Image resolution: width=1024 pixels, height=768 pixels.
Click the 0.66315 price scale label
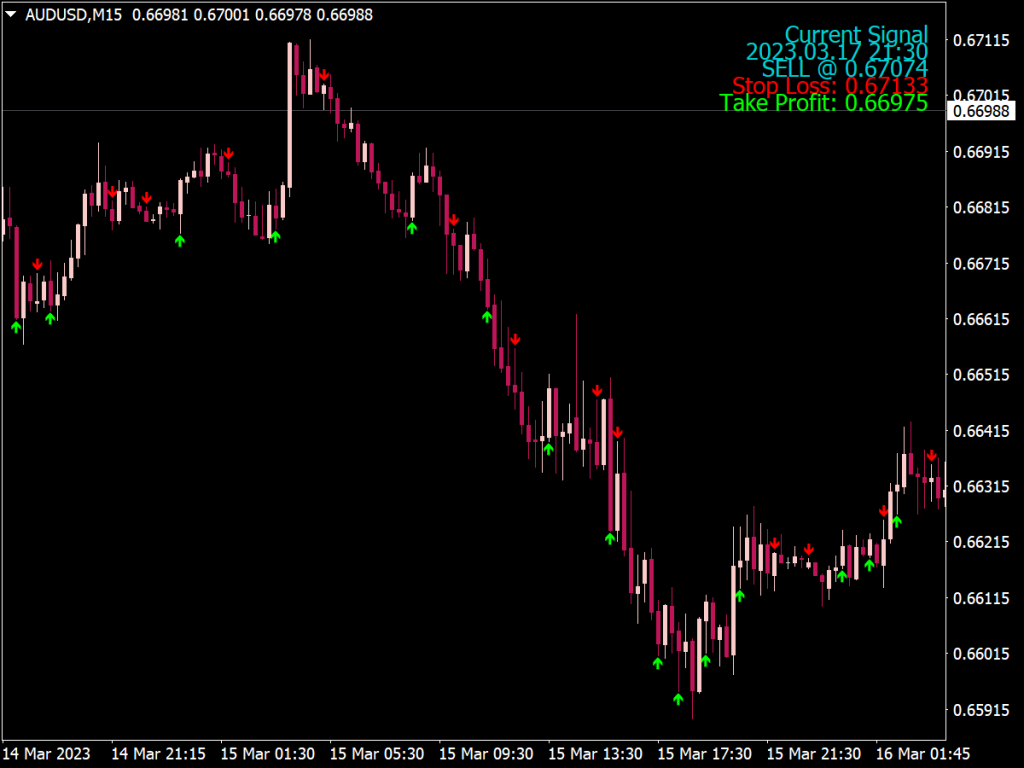pos(981,487)
